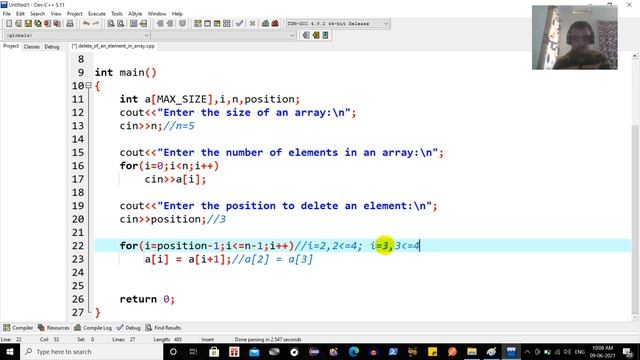640x360 pixels.
Task: Start debugging with the checkmark icon
Action: (x=240, y=24)
